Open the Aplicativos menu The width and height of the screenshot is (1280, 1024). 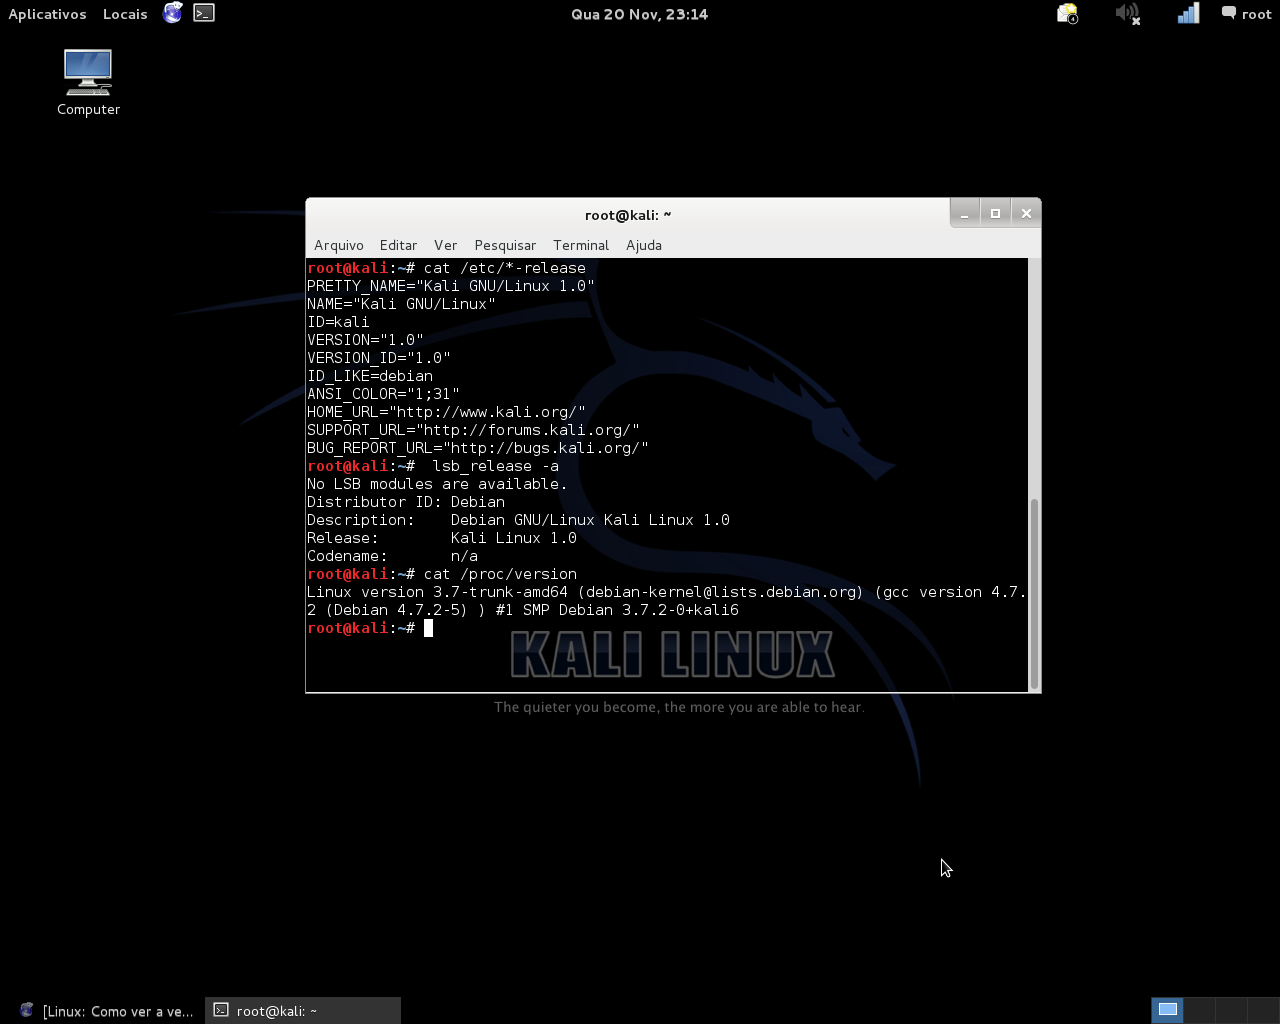click(x=47, y=14)
